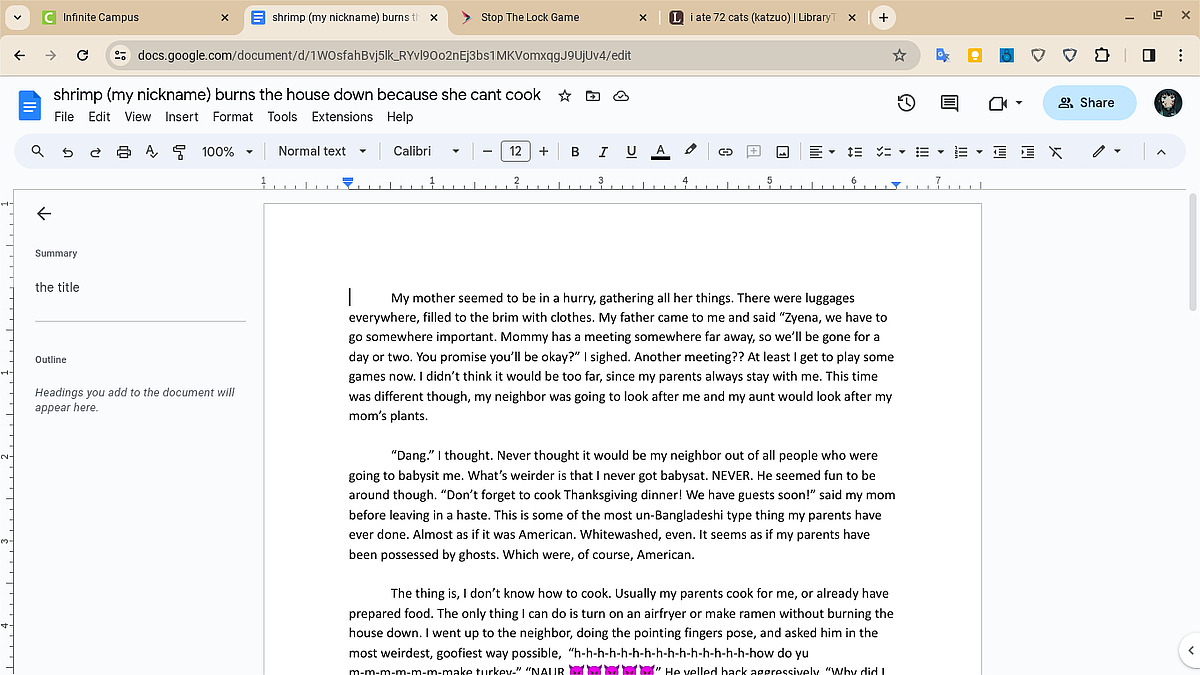Open the Help menu
Image resolution: width=1200 pixels, height=675 pixels.
400,117
